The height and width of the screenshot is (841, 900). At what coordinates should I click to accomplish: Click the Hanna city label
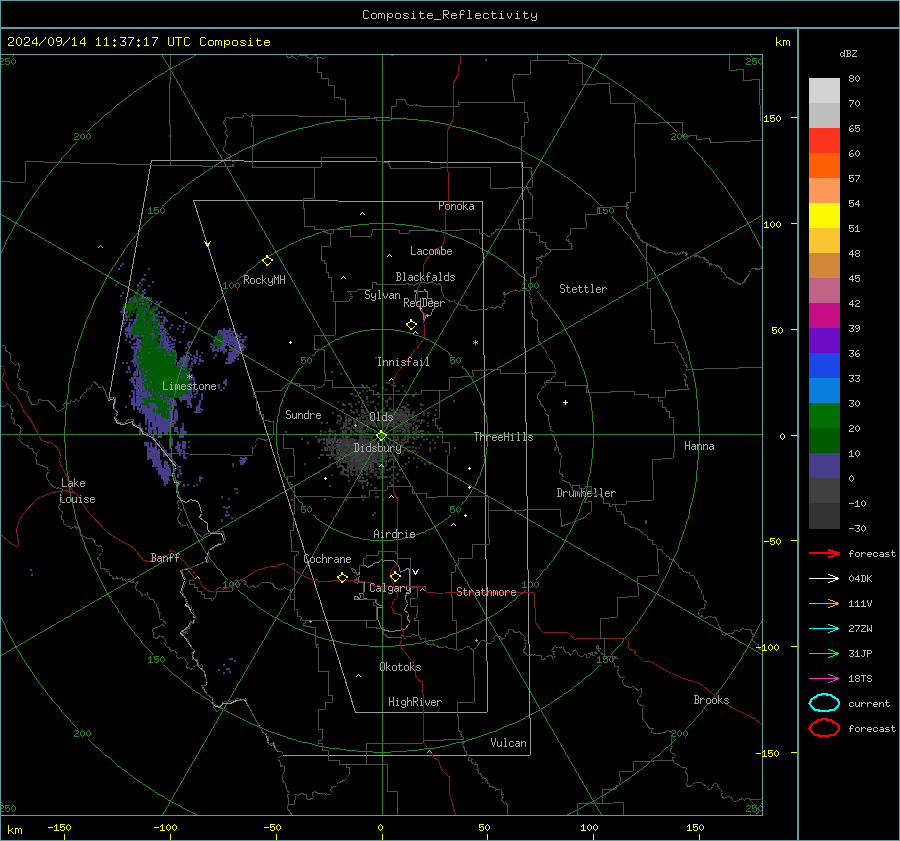click(699, 446)
